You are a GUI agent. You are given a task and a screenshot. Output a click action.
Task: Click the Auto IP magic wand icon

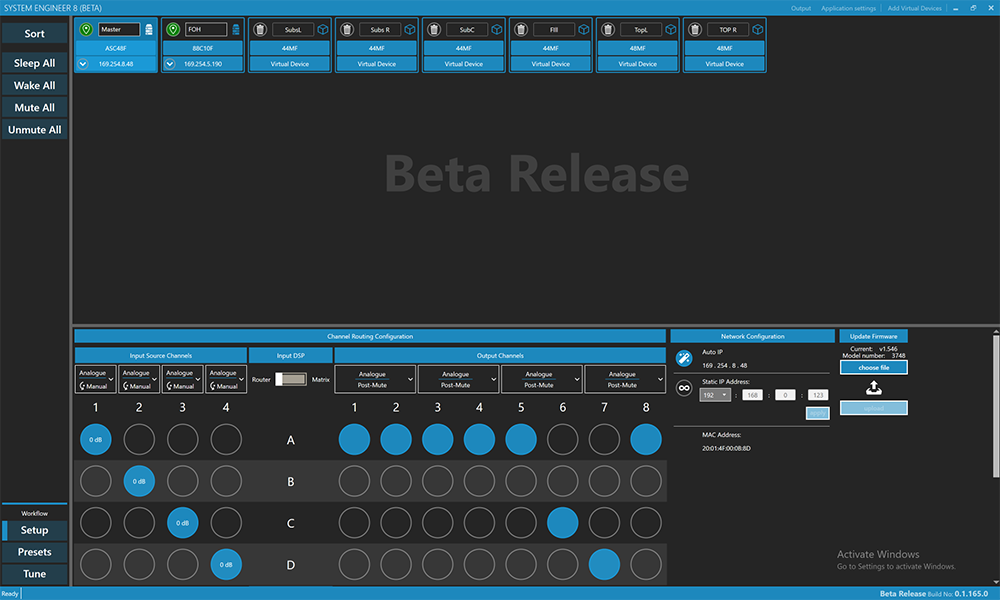click(x=684, y=358)
